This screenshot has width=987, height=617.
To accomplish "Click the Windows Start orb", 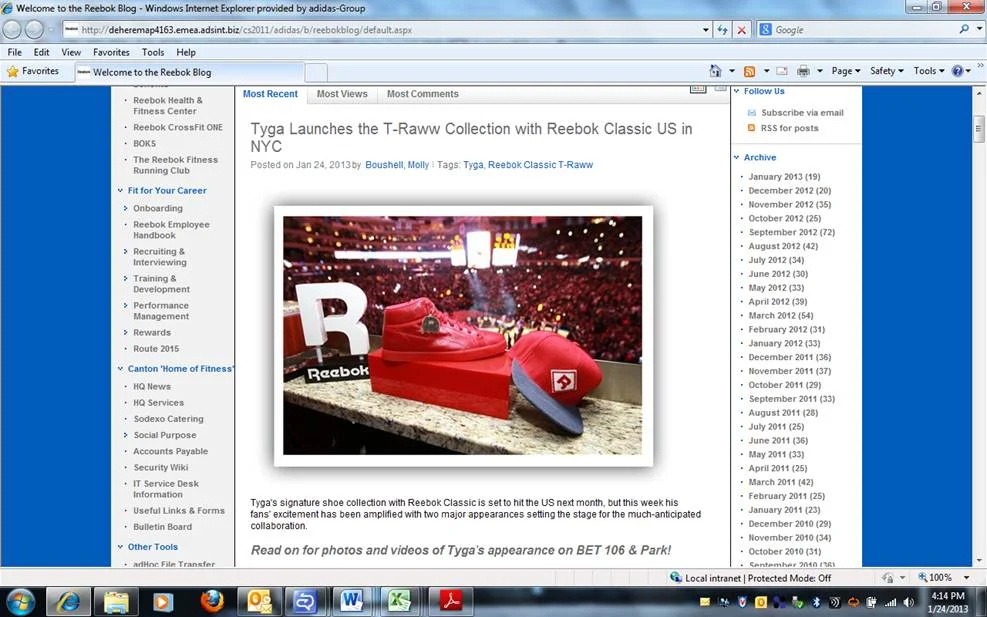I will 21,602.
